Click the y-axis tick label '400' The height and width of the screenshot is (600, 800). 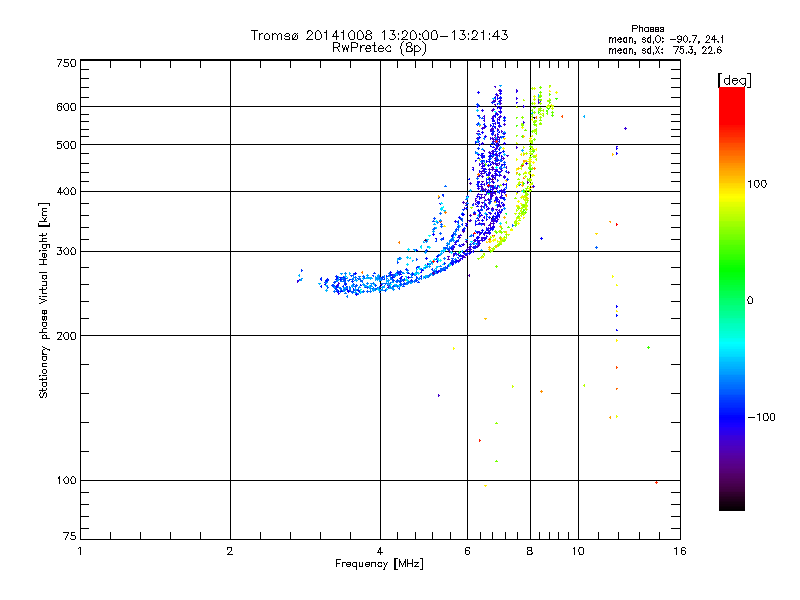coord(67,192)
